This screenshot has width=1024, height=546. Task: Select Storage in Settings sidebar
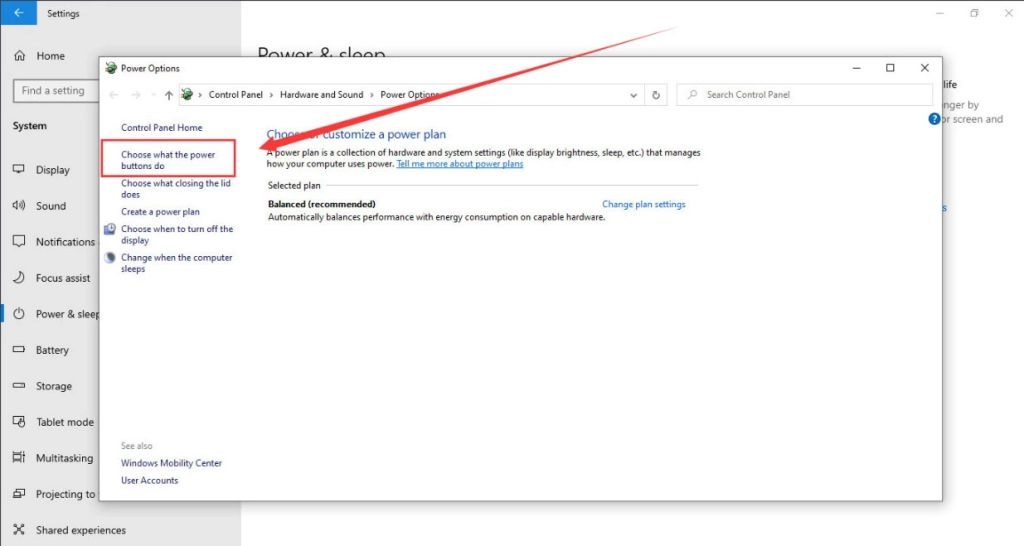(x=54, y=386)
